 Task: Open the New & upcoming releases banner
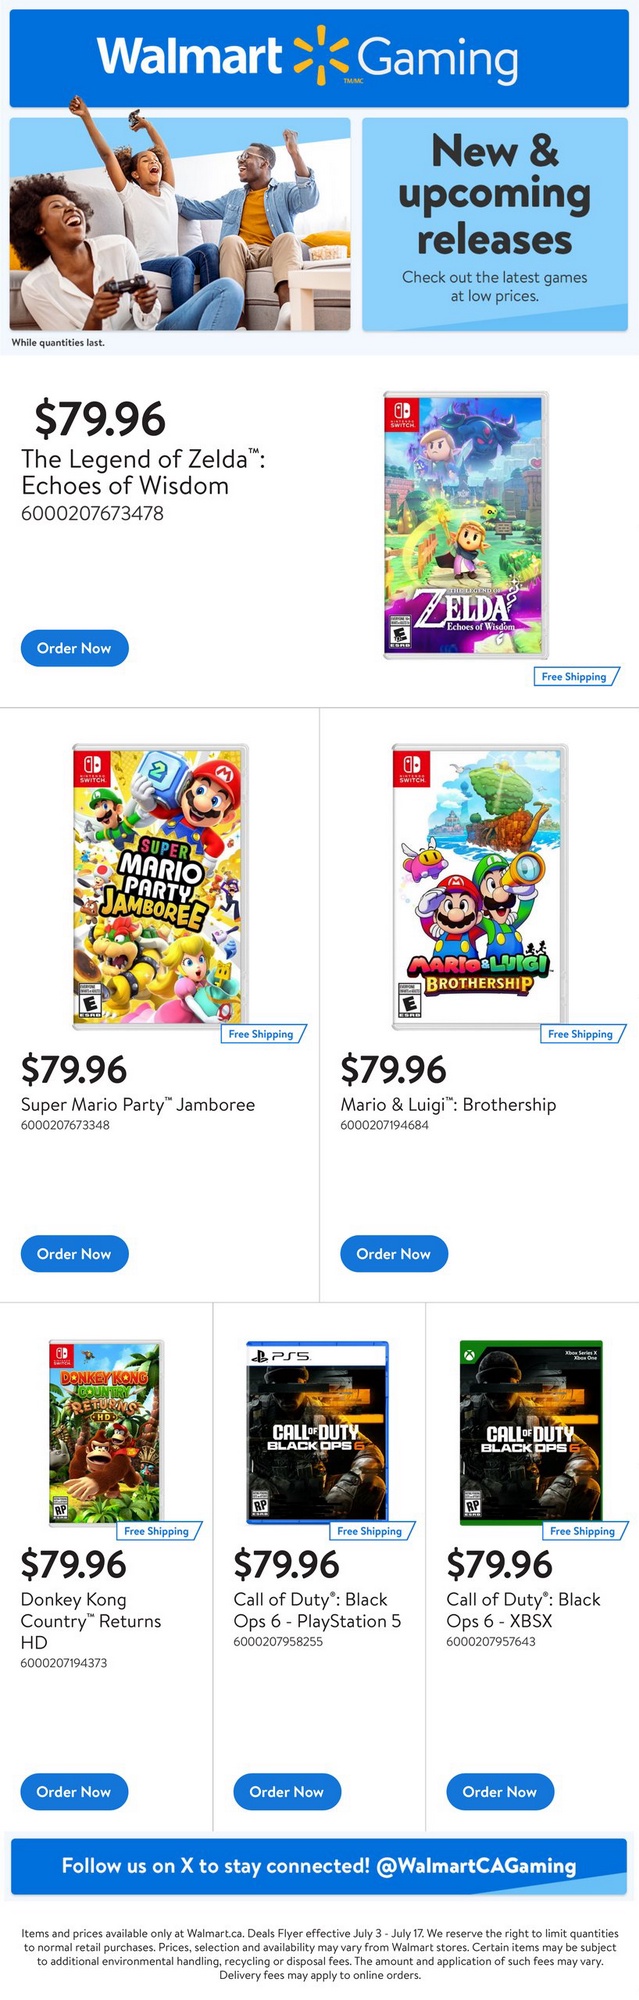494,224
